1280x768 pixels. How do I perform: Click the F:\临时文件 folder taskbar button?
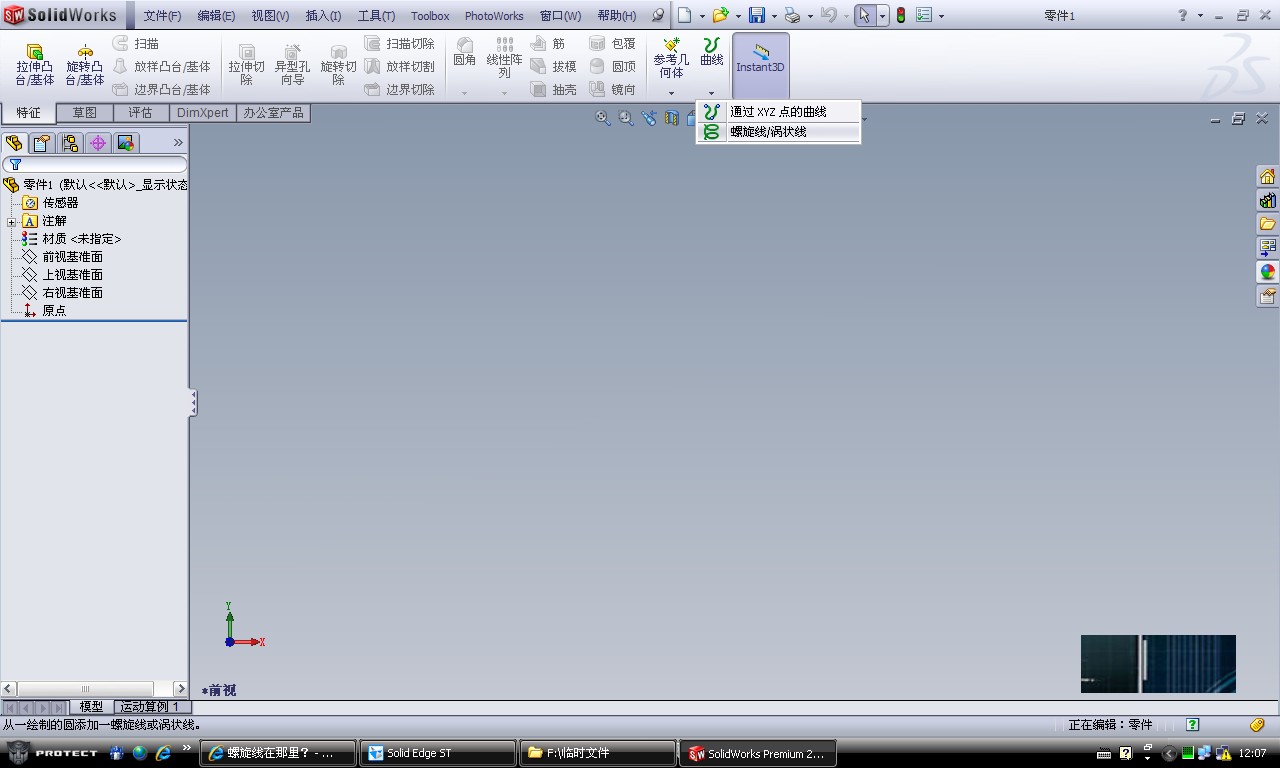(598, 753)
